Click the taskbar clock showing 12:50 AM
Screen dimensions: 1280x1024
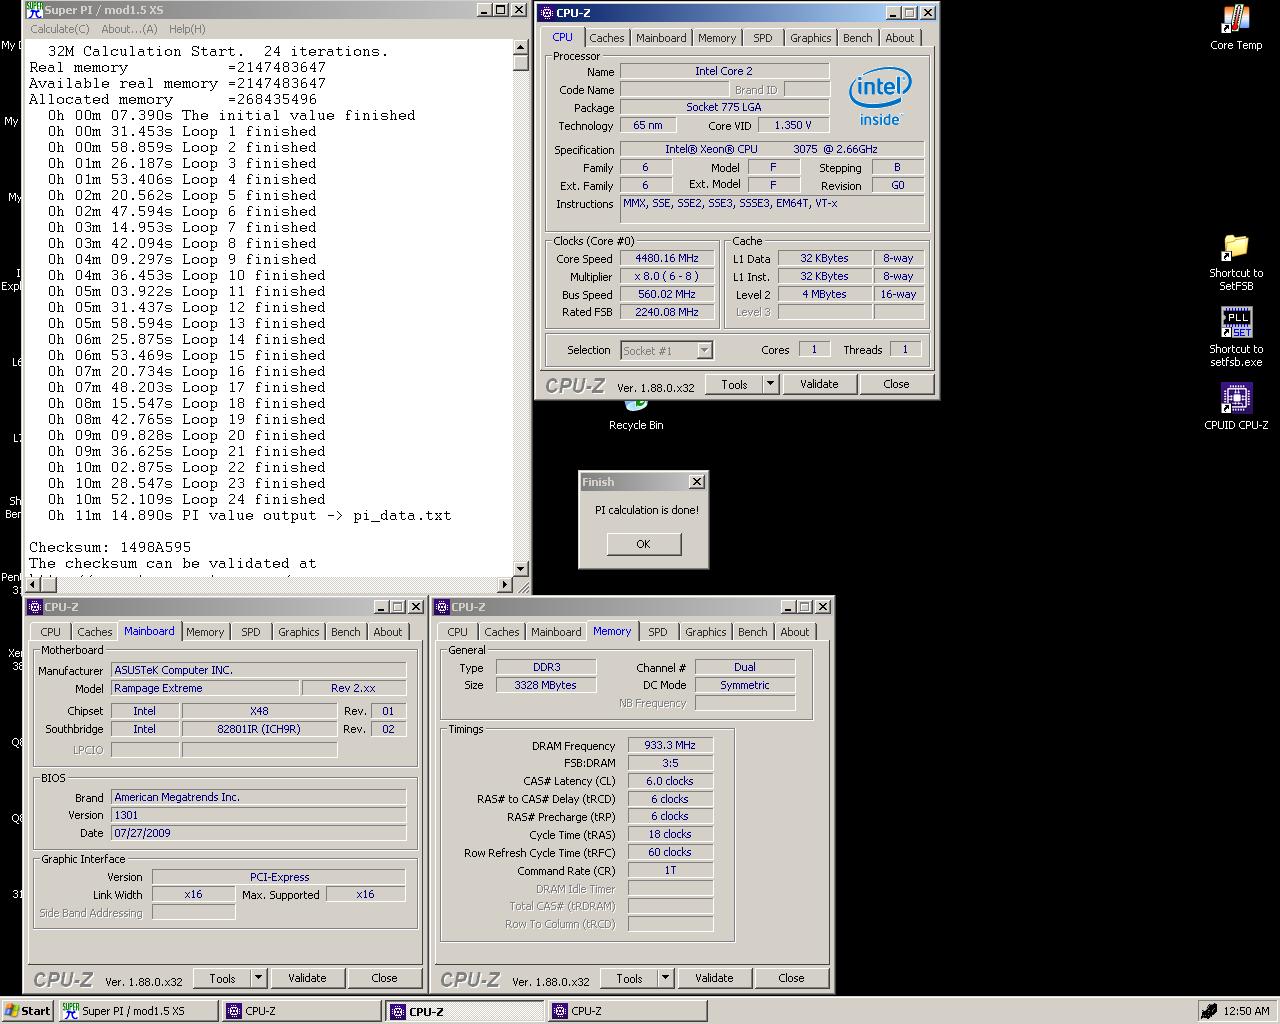click(1246, 1011)
